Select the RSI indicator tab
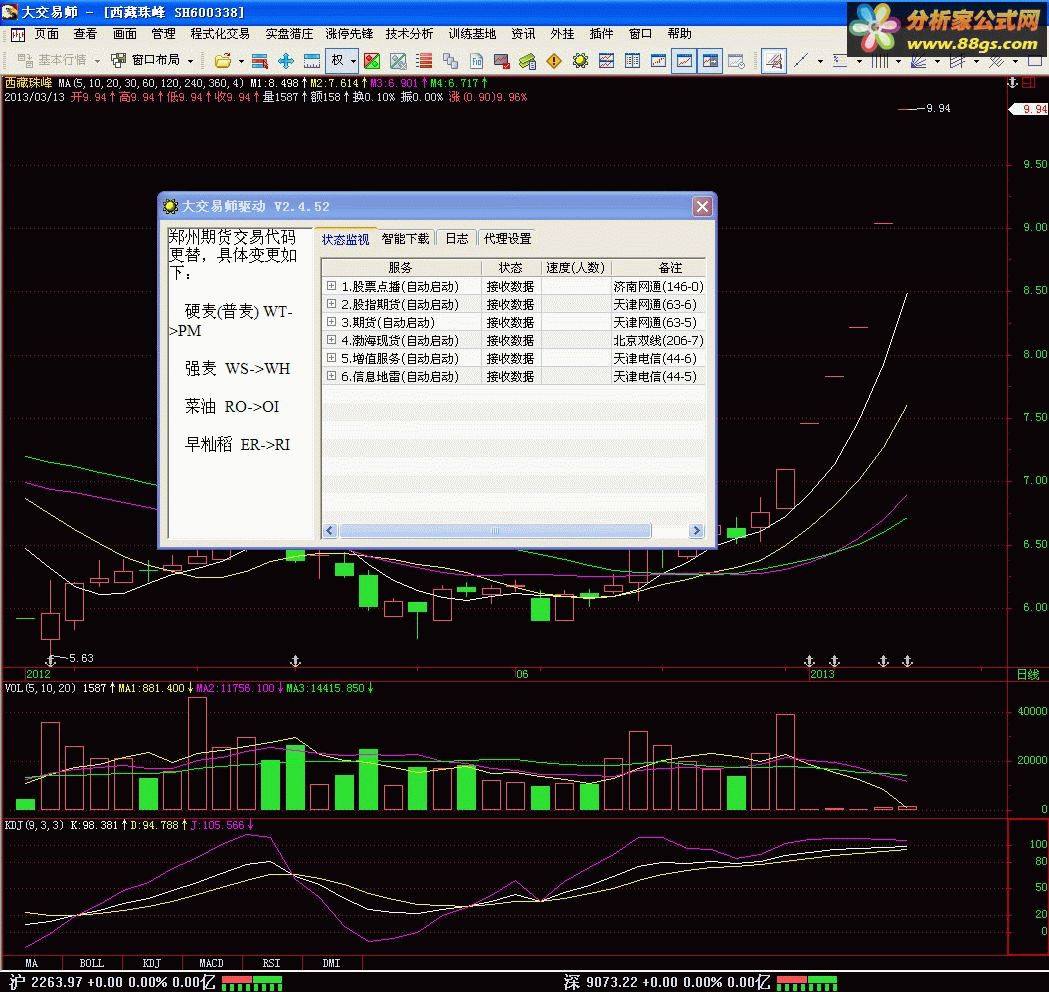The width and height of the screenshot is (1049, 992). coord(271,963)
